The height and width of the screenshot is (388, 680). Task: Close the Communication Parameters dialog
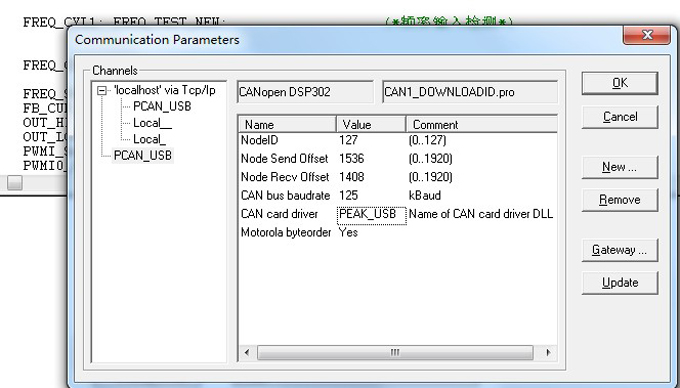pos(646,35)
